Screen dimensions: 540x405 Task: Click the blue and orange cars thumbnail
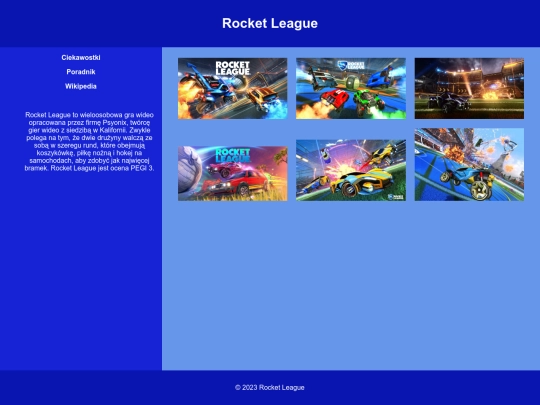(x=232, y=89)
